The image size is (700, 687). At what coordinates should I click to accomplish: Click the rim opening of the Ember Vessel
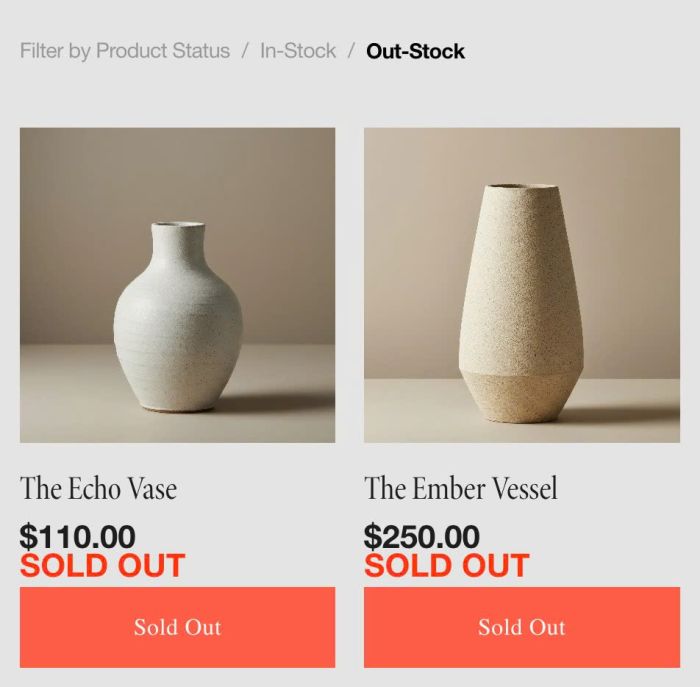pos(521,186)
